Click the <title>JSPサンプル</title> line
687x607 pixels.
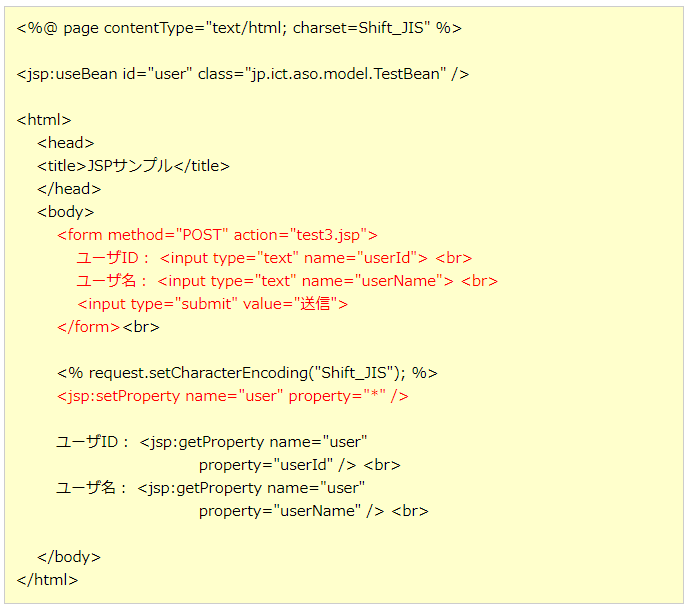pyautogui.click(x=133, y=166)
